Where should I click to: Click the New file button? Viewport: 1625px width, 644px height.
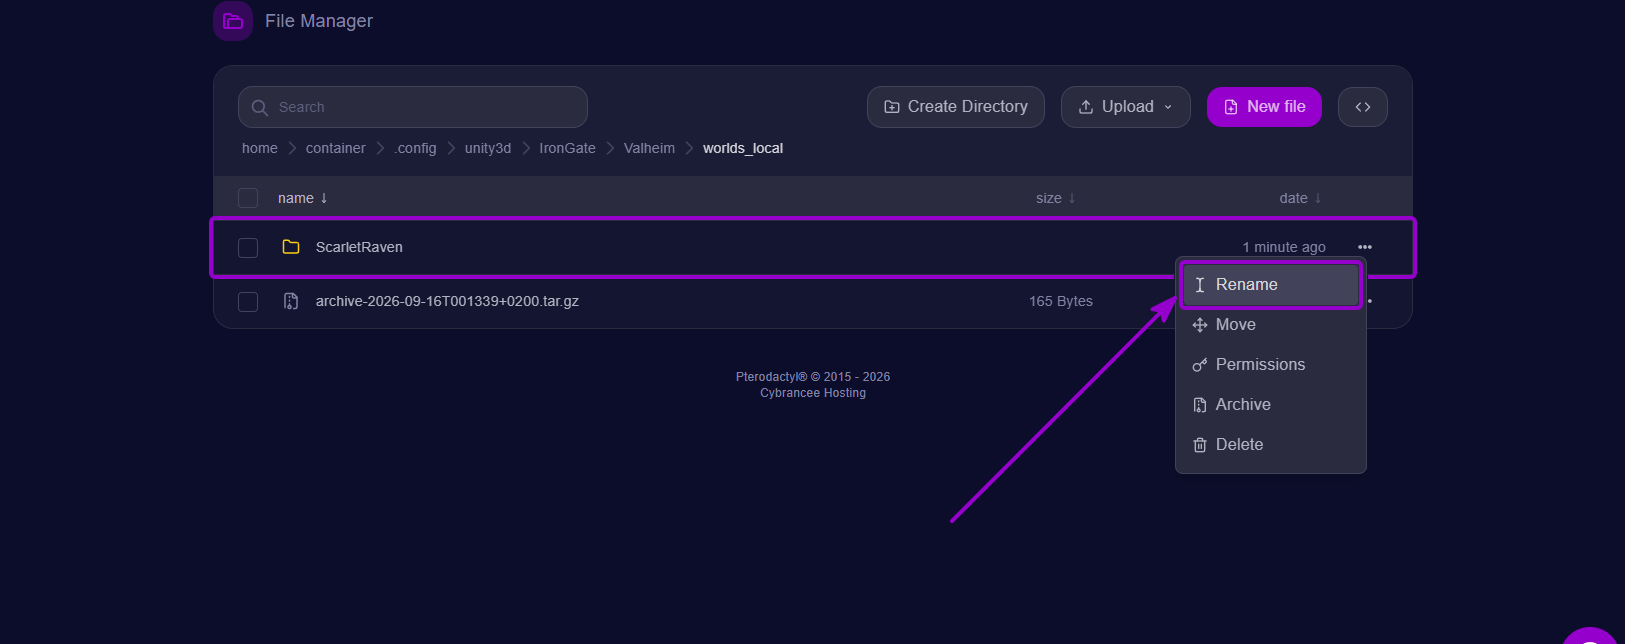[1264, 107]
